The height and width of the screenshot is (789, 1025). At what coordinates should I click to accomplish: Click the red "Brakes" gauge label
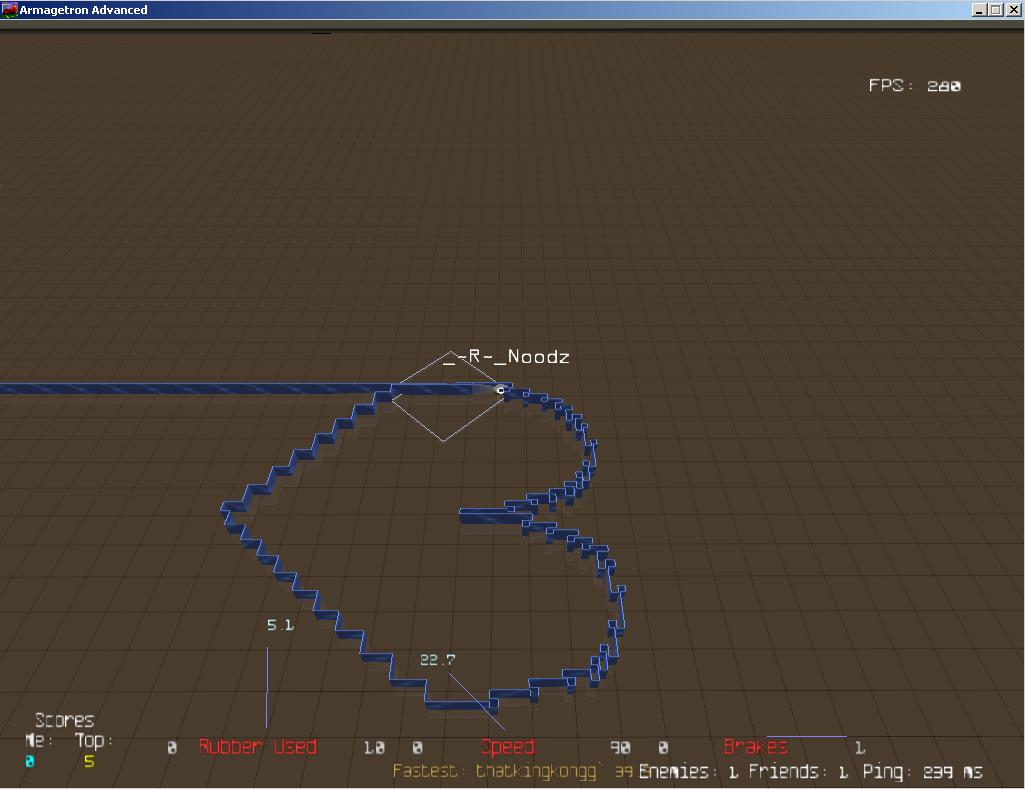[755, 747]
